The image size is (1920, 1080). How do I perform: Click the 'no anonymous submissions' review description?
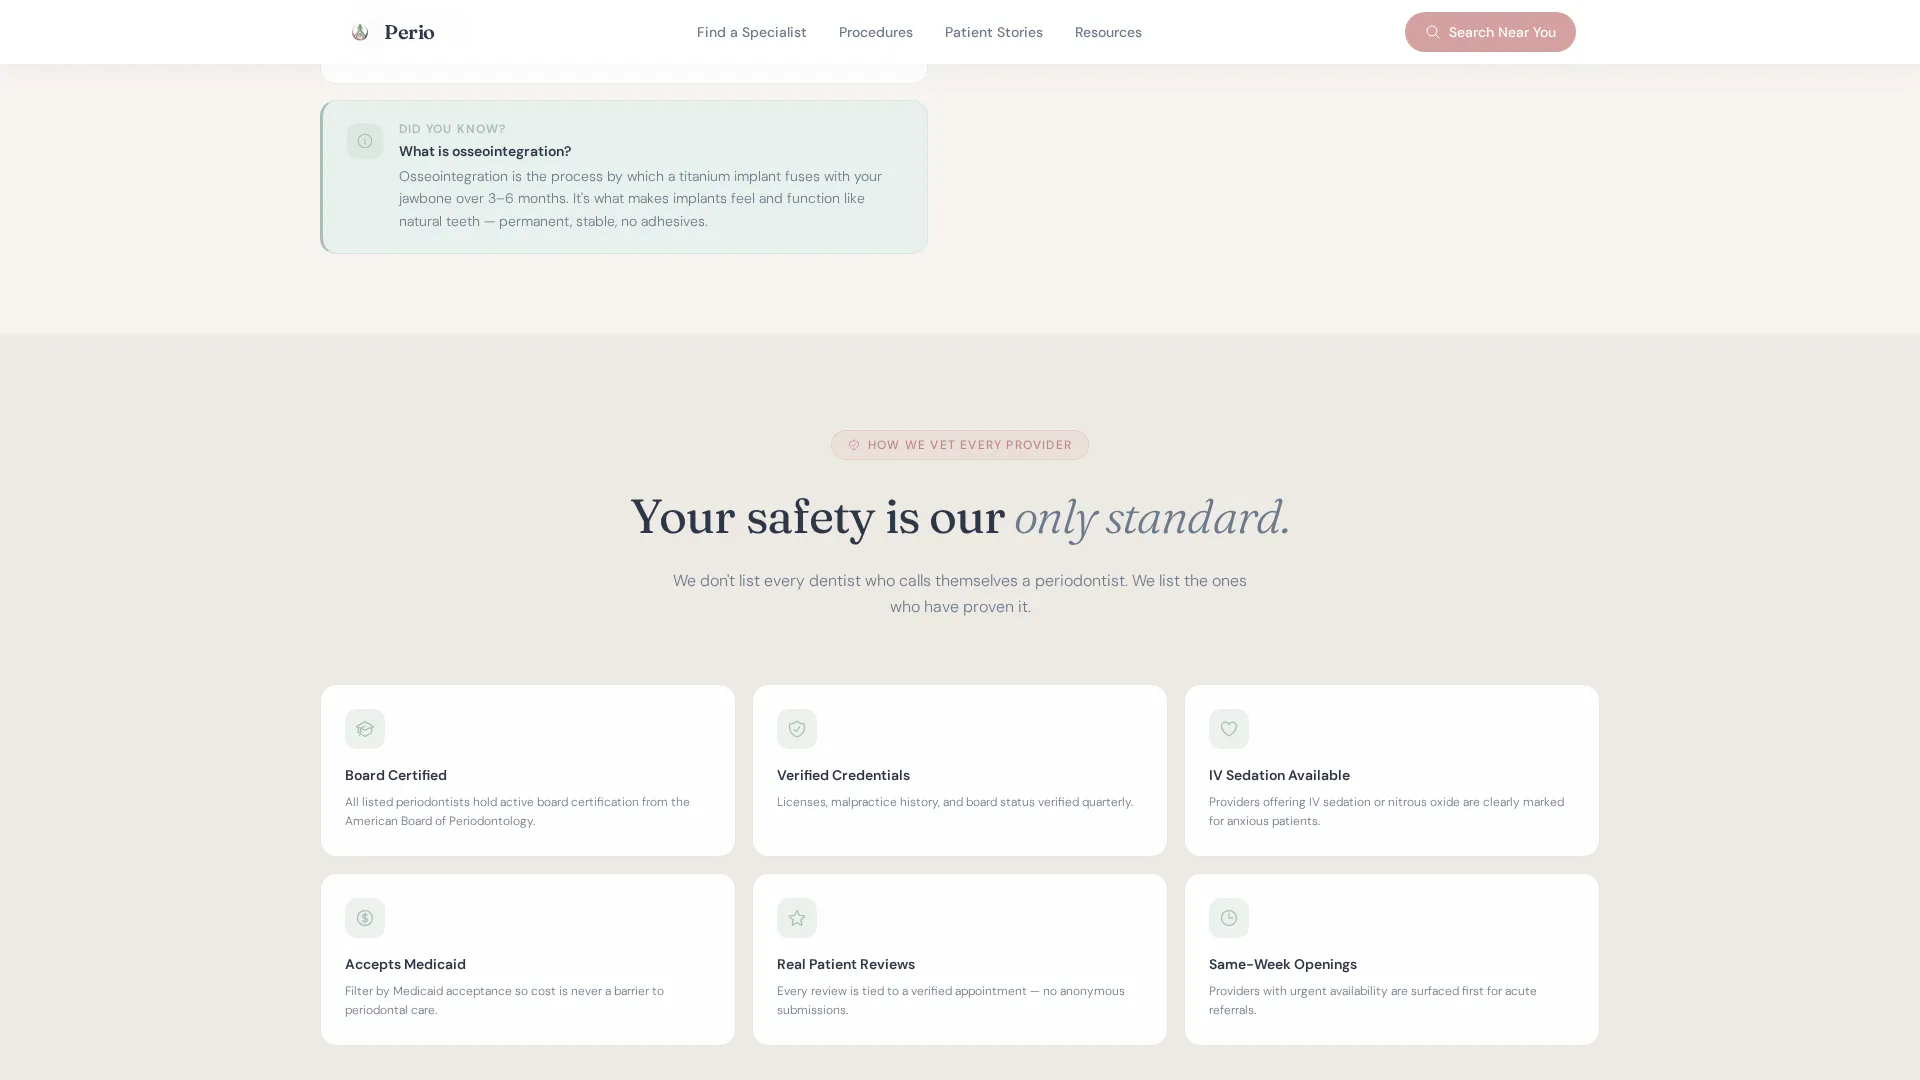tap(950, 1000)
